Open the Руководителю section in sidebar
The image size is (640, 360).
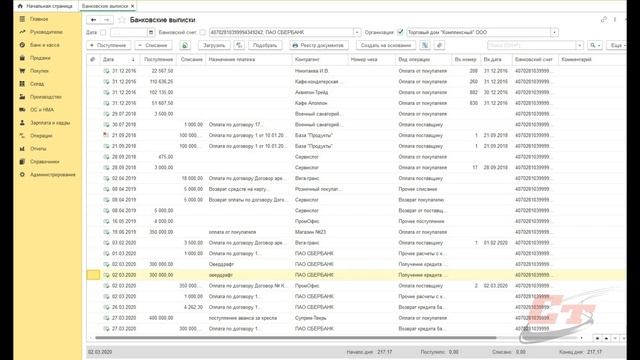pos(47,32)
